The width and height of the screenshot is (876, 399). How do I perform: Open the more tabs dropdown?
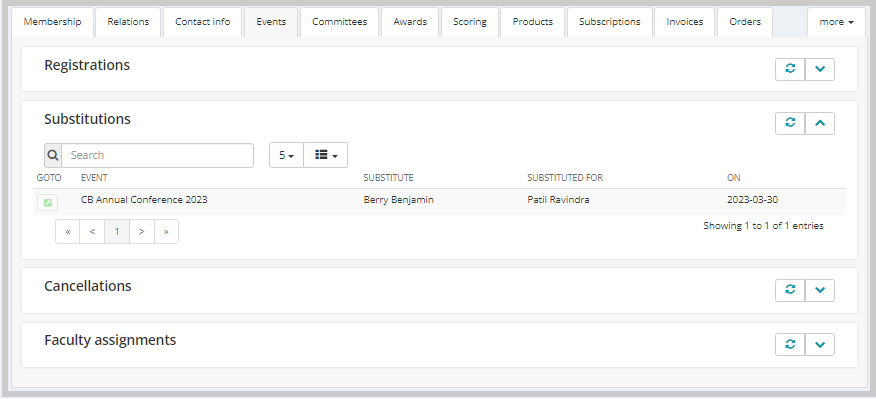836,22
